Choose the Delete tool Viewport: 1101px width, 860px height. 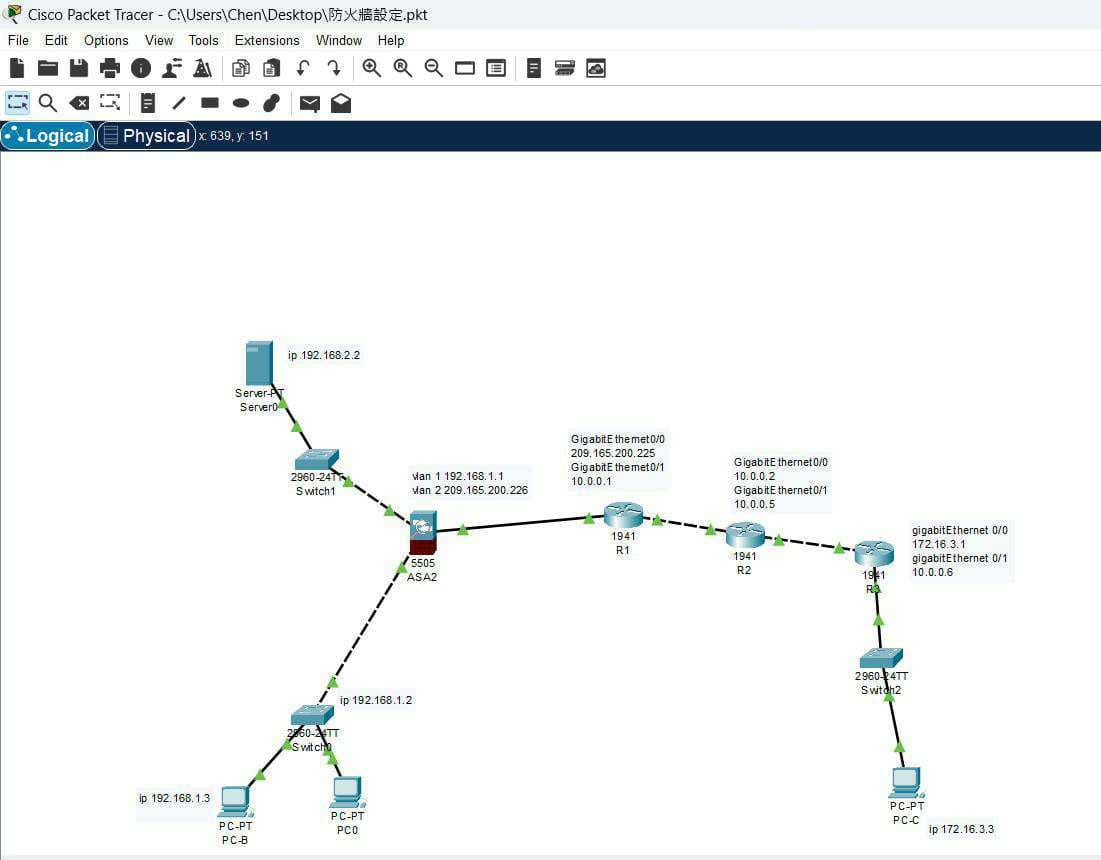click(79, 103)
